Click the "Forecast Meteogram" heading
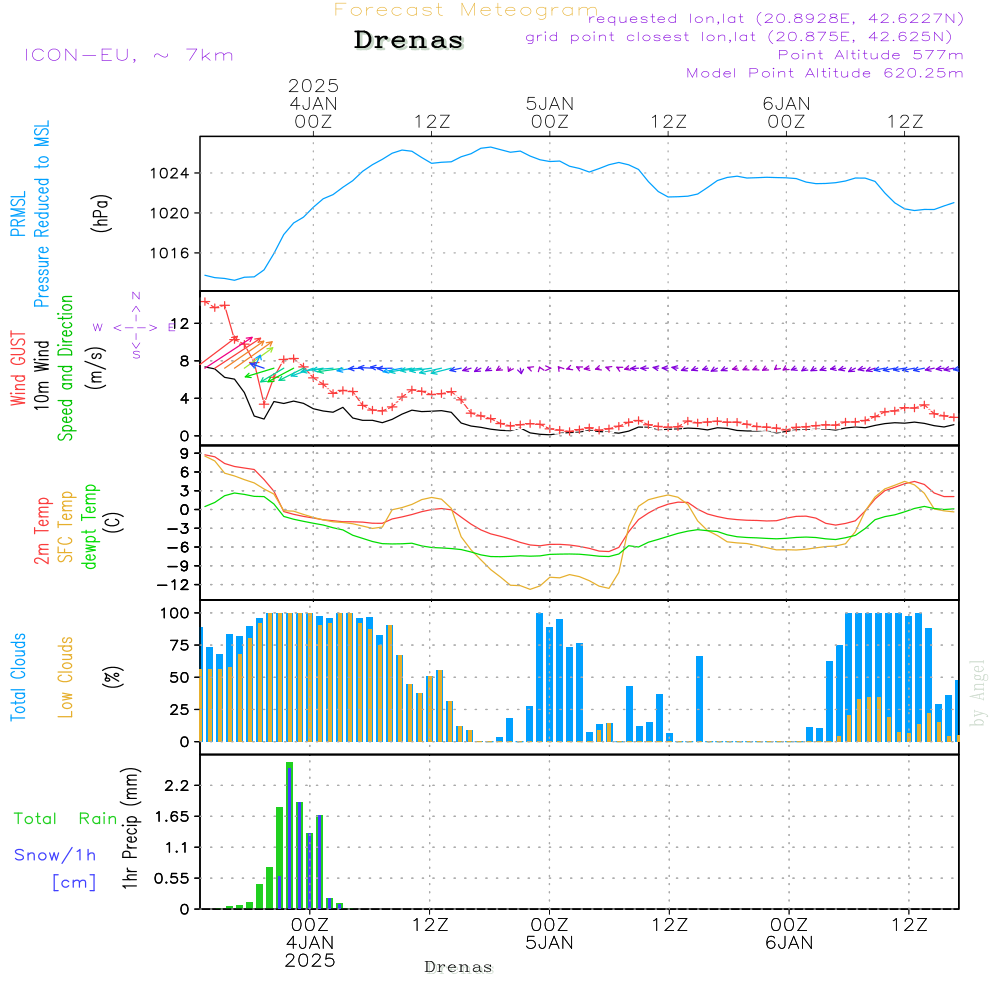 point(466,10)
